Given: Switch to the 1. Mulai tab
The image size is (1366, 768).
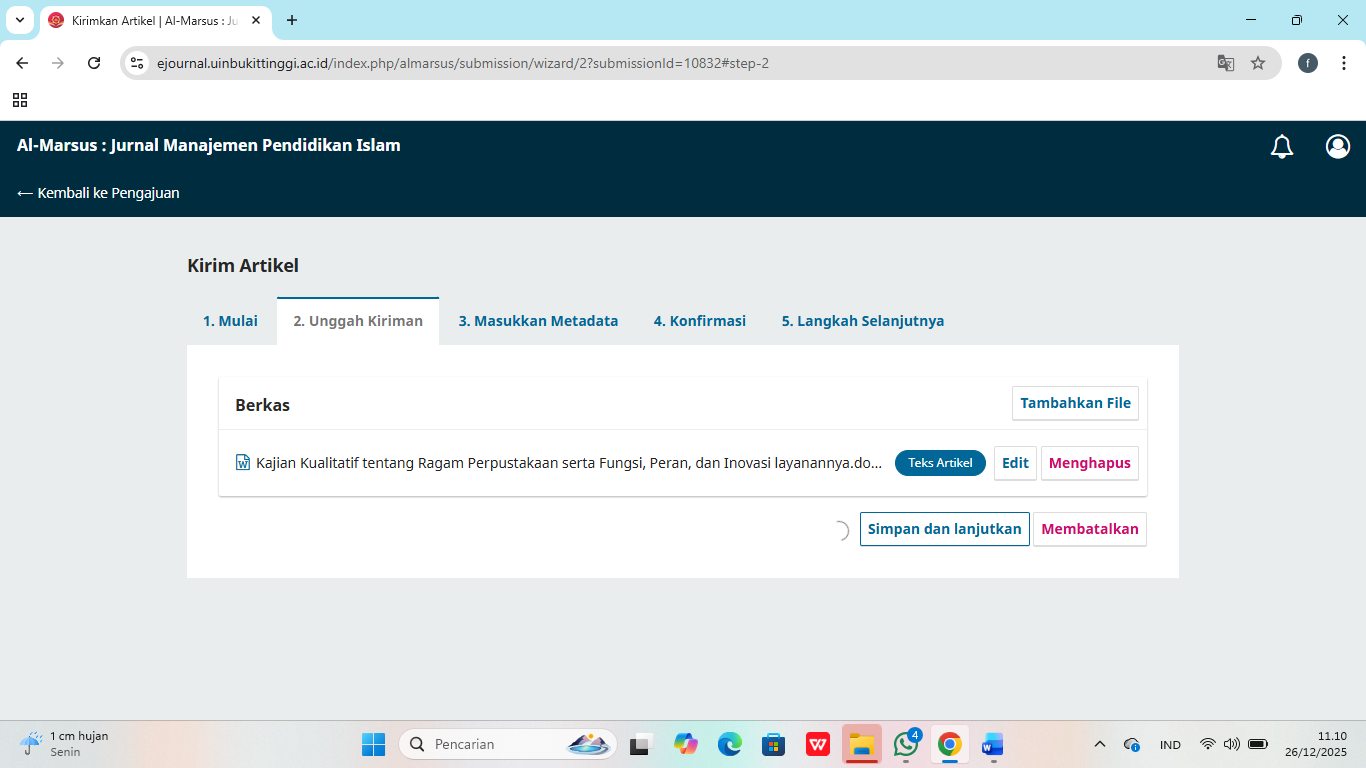Looking at the screenshot, I should pyautogui.click(x=230, y=321).
